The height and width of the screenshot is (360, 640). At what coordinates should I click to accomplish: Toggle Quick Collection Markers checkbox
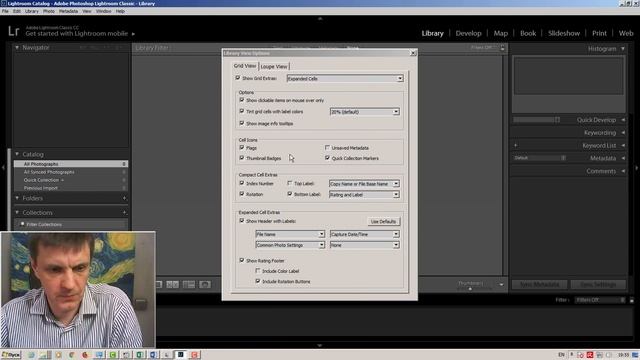pyautogui.click(x=327, y=158)
